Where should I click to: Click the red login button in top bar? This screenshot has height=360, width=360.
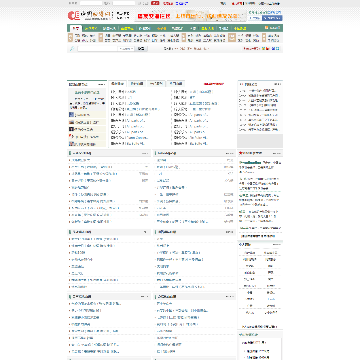pos(155,3)
